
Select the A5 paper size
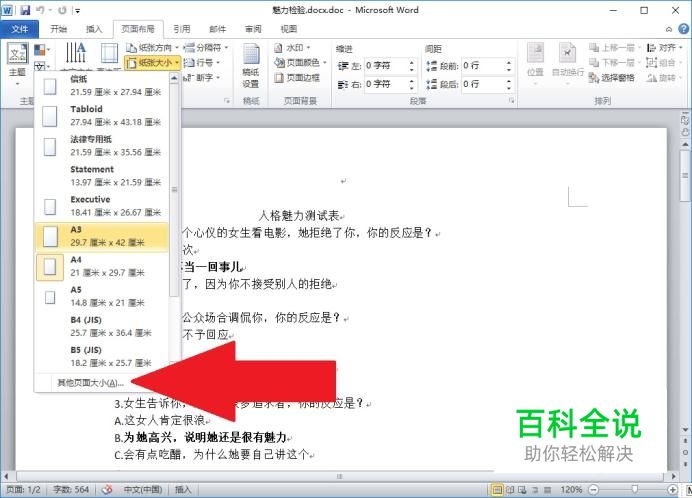pyautogui.click(x=102, y=296)
